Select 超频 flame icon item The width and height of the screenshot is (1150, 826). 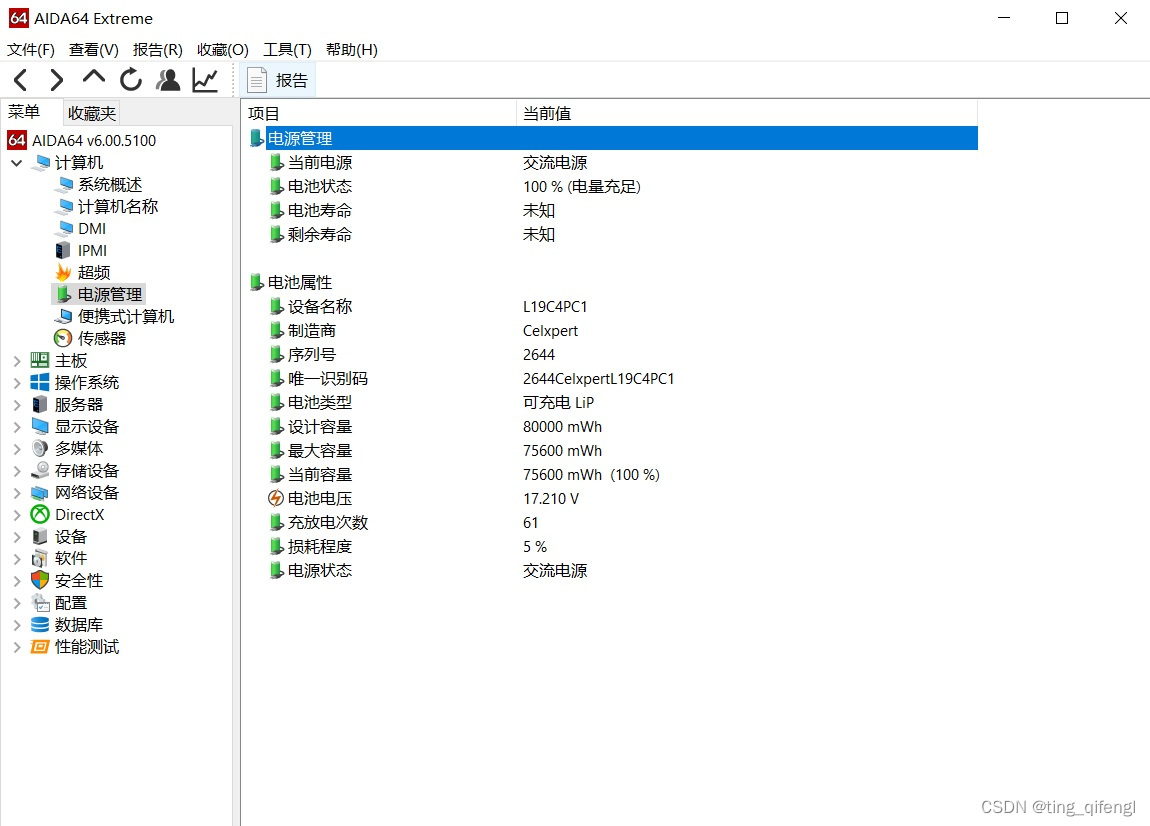63,272
